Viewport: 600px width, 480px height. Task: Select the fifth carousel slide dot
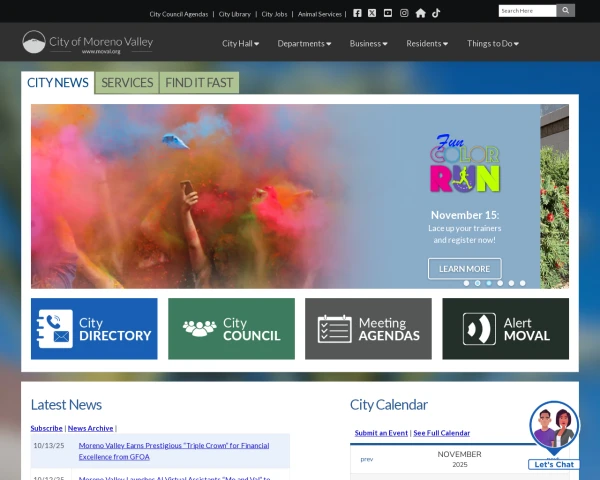coord(512,283)
